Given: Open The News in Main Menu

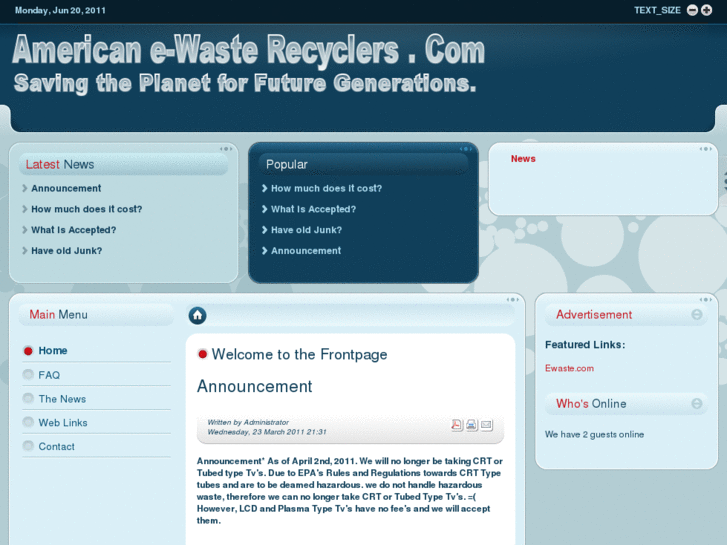Looking at the screenshot, I should point(62,399).
